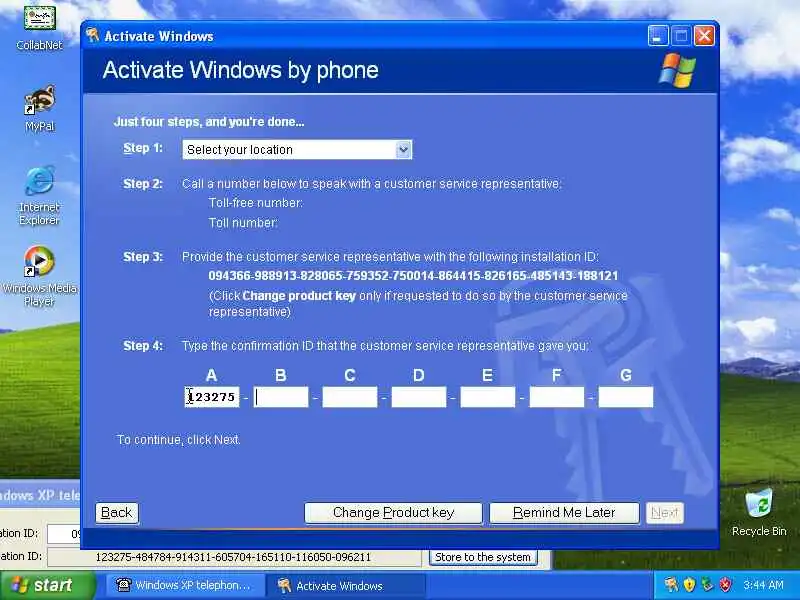Image resolution: width=800 pixels, height=600 pixels.
Task: Click the confirmation ID field in background window
Action: (235, 557)
